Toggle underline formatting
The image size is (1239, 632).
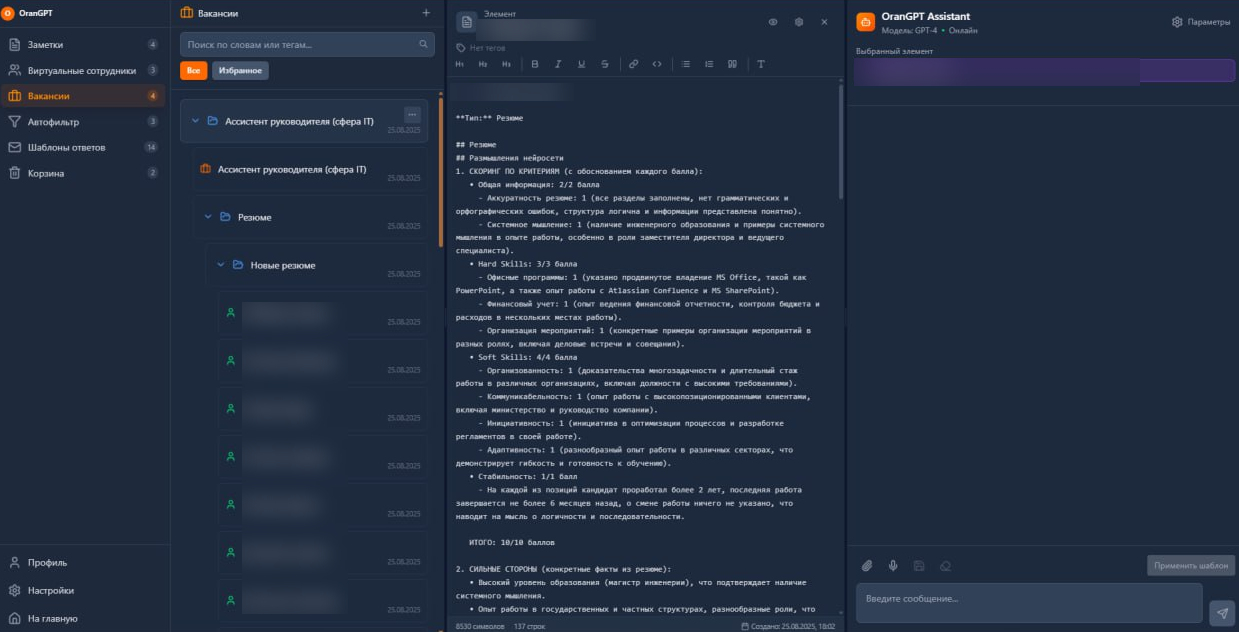[x=581, y=64]
